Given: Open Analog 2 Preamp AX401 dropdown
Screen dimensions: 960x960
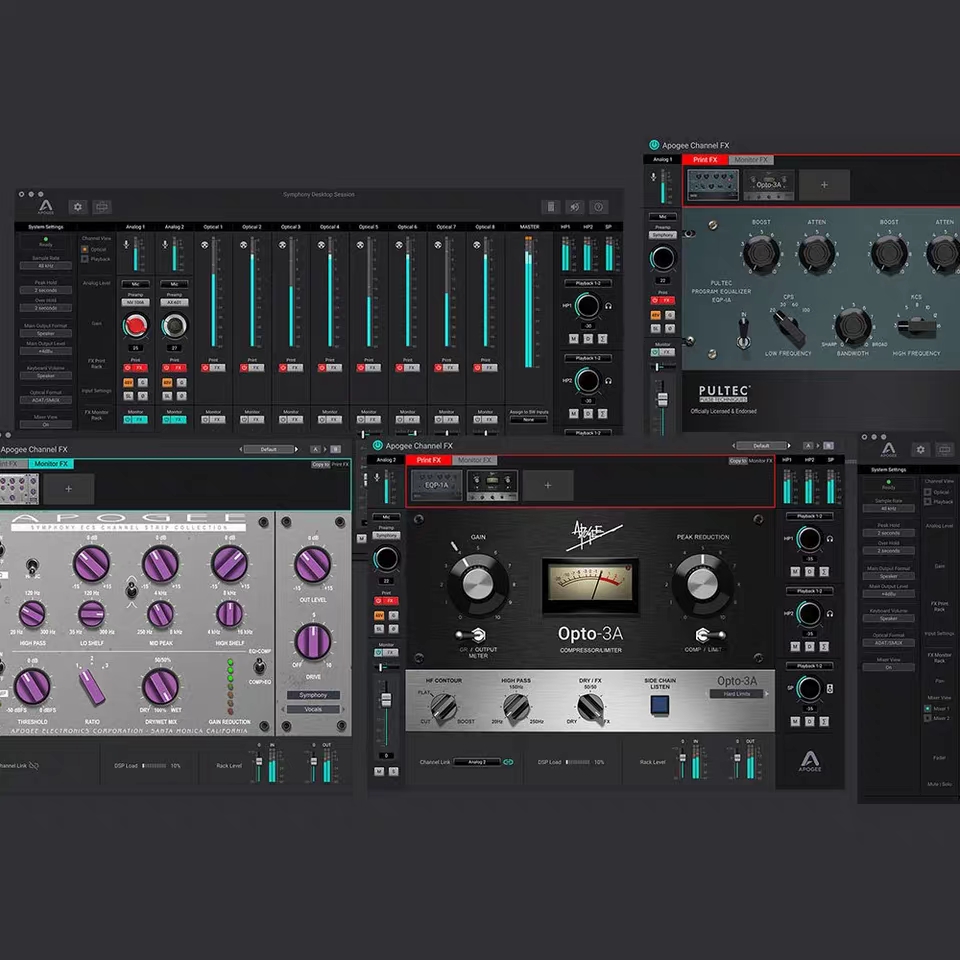Looking at the screenshot, I should click(x=174, y=302).
